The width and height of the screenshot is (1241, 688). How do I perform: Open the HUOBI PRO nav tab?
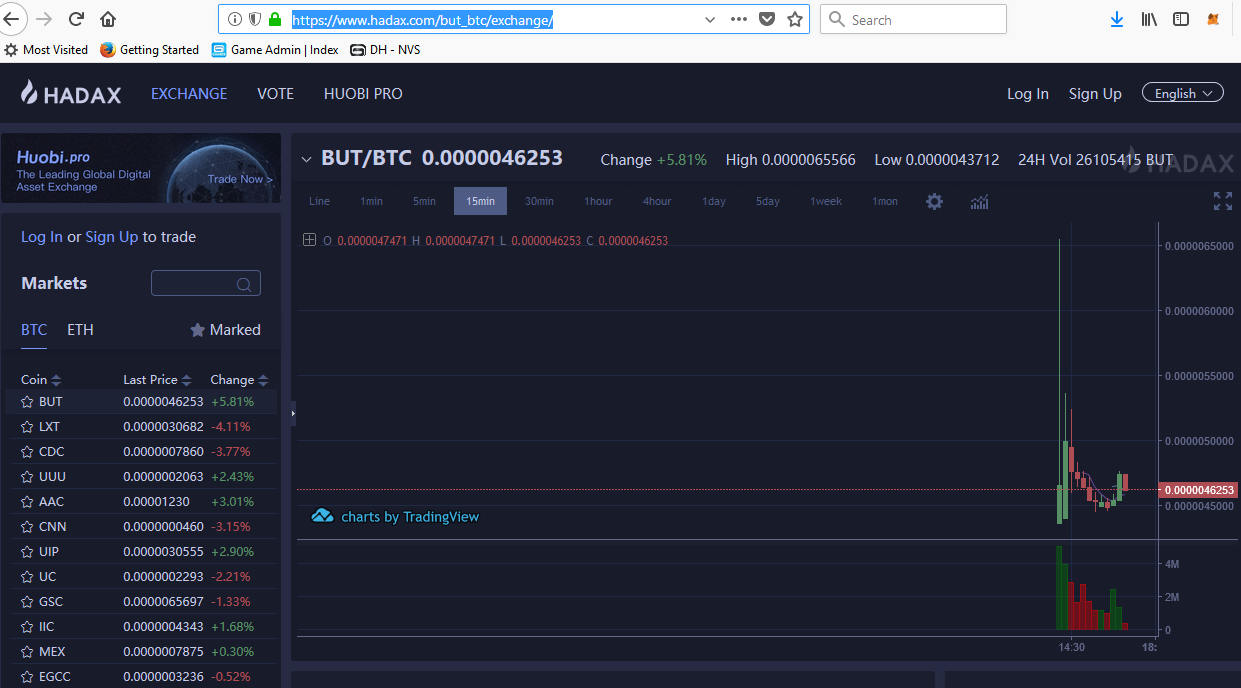363,94
